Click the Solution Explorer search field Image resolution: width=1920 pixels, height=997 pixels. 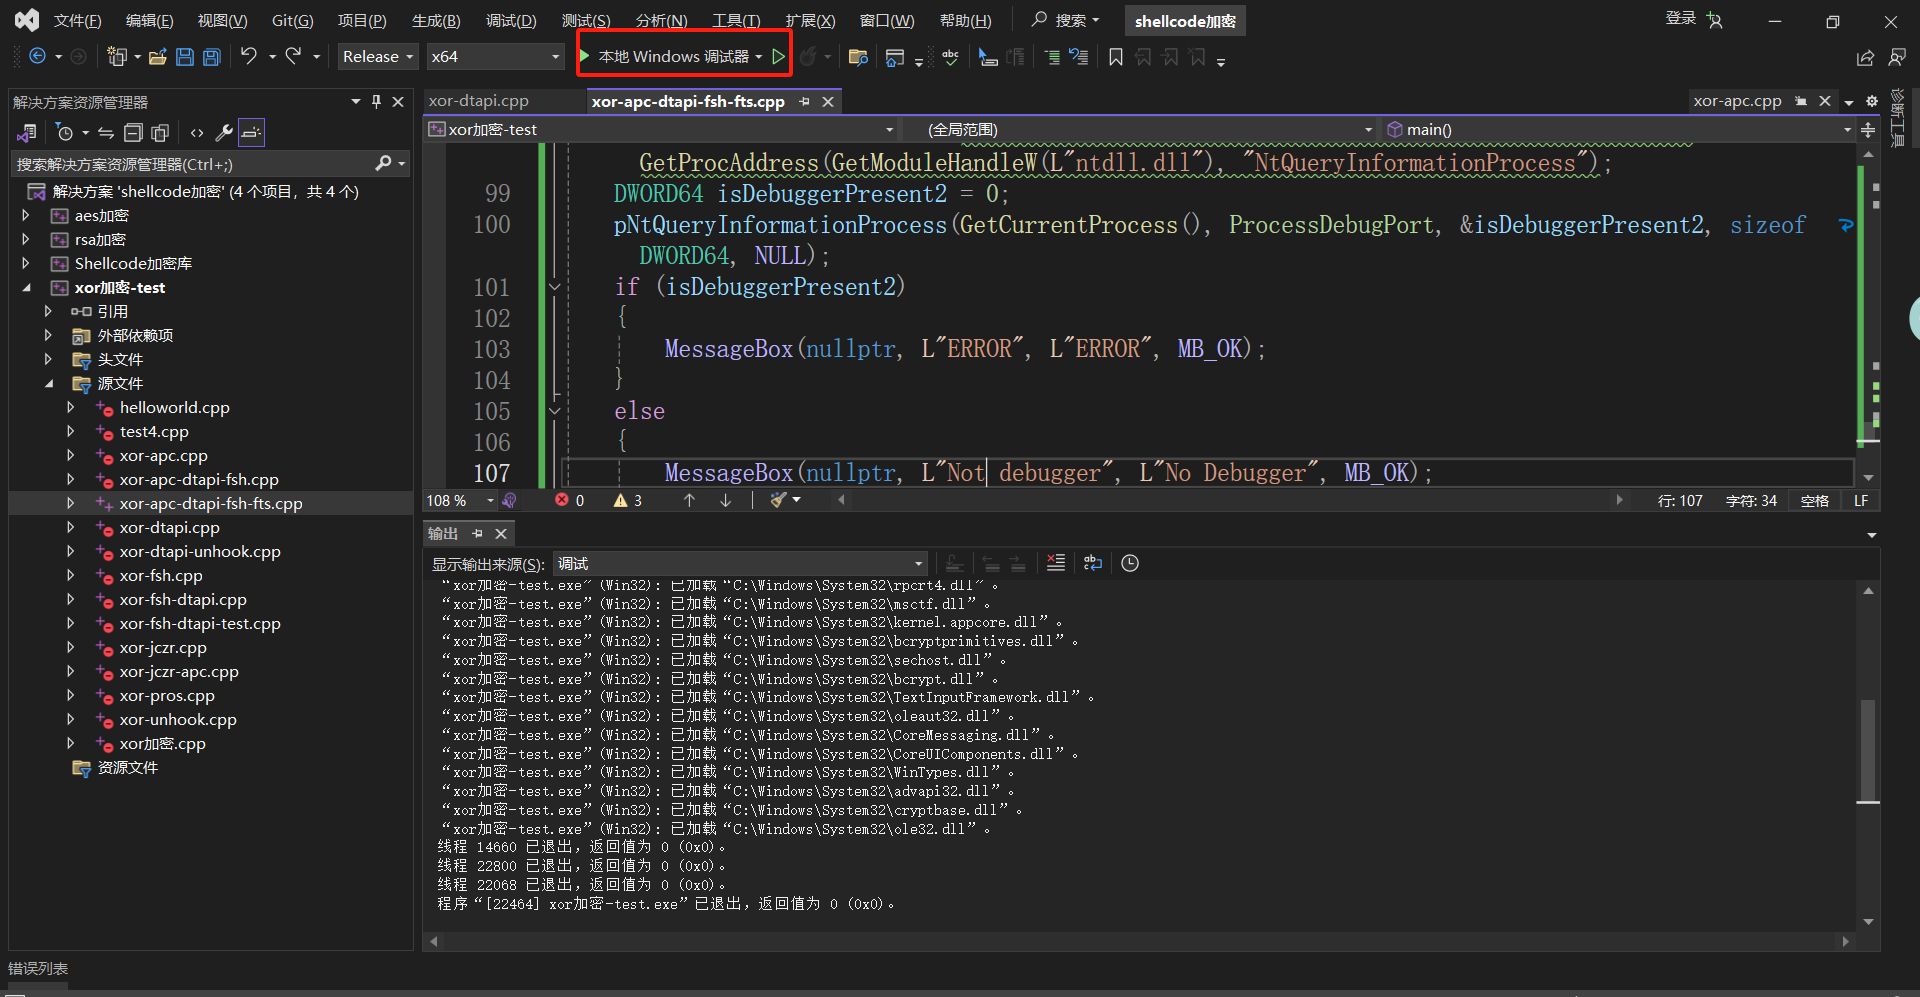tap(195, 164)
